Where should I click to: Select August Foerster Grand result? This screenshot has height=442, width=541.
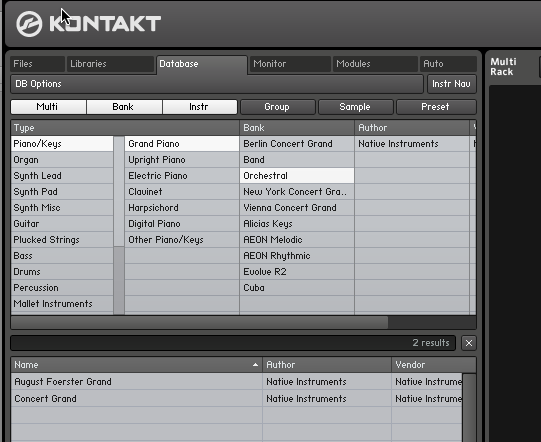tap(236, 382)
